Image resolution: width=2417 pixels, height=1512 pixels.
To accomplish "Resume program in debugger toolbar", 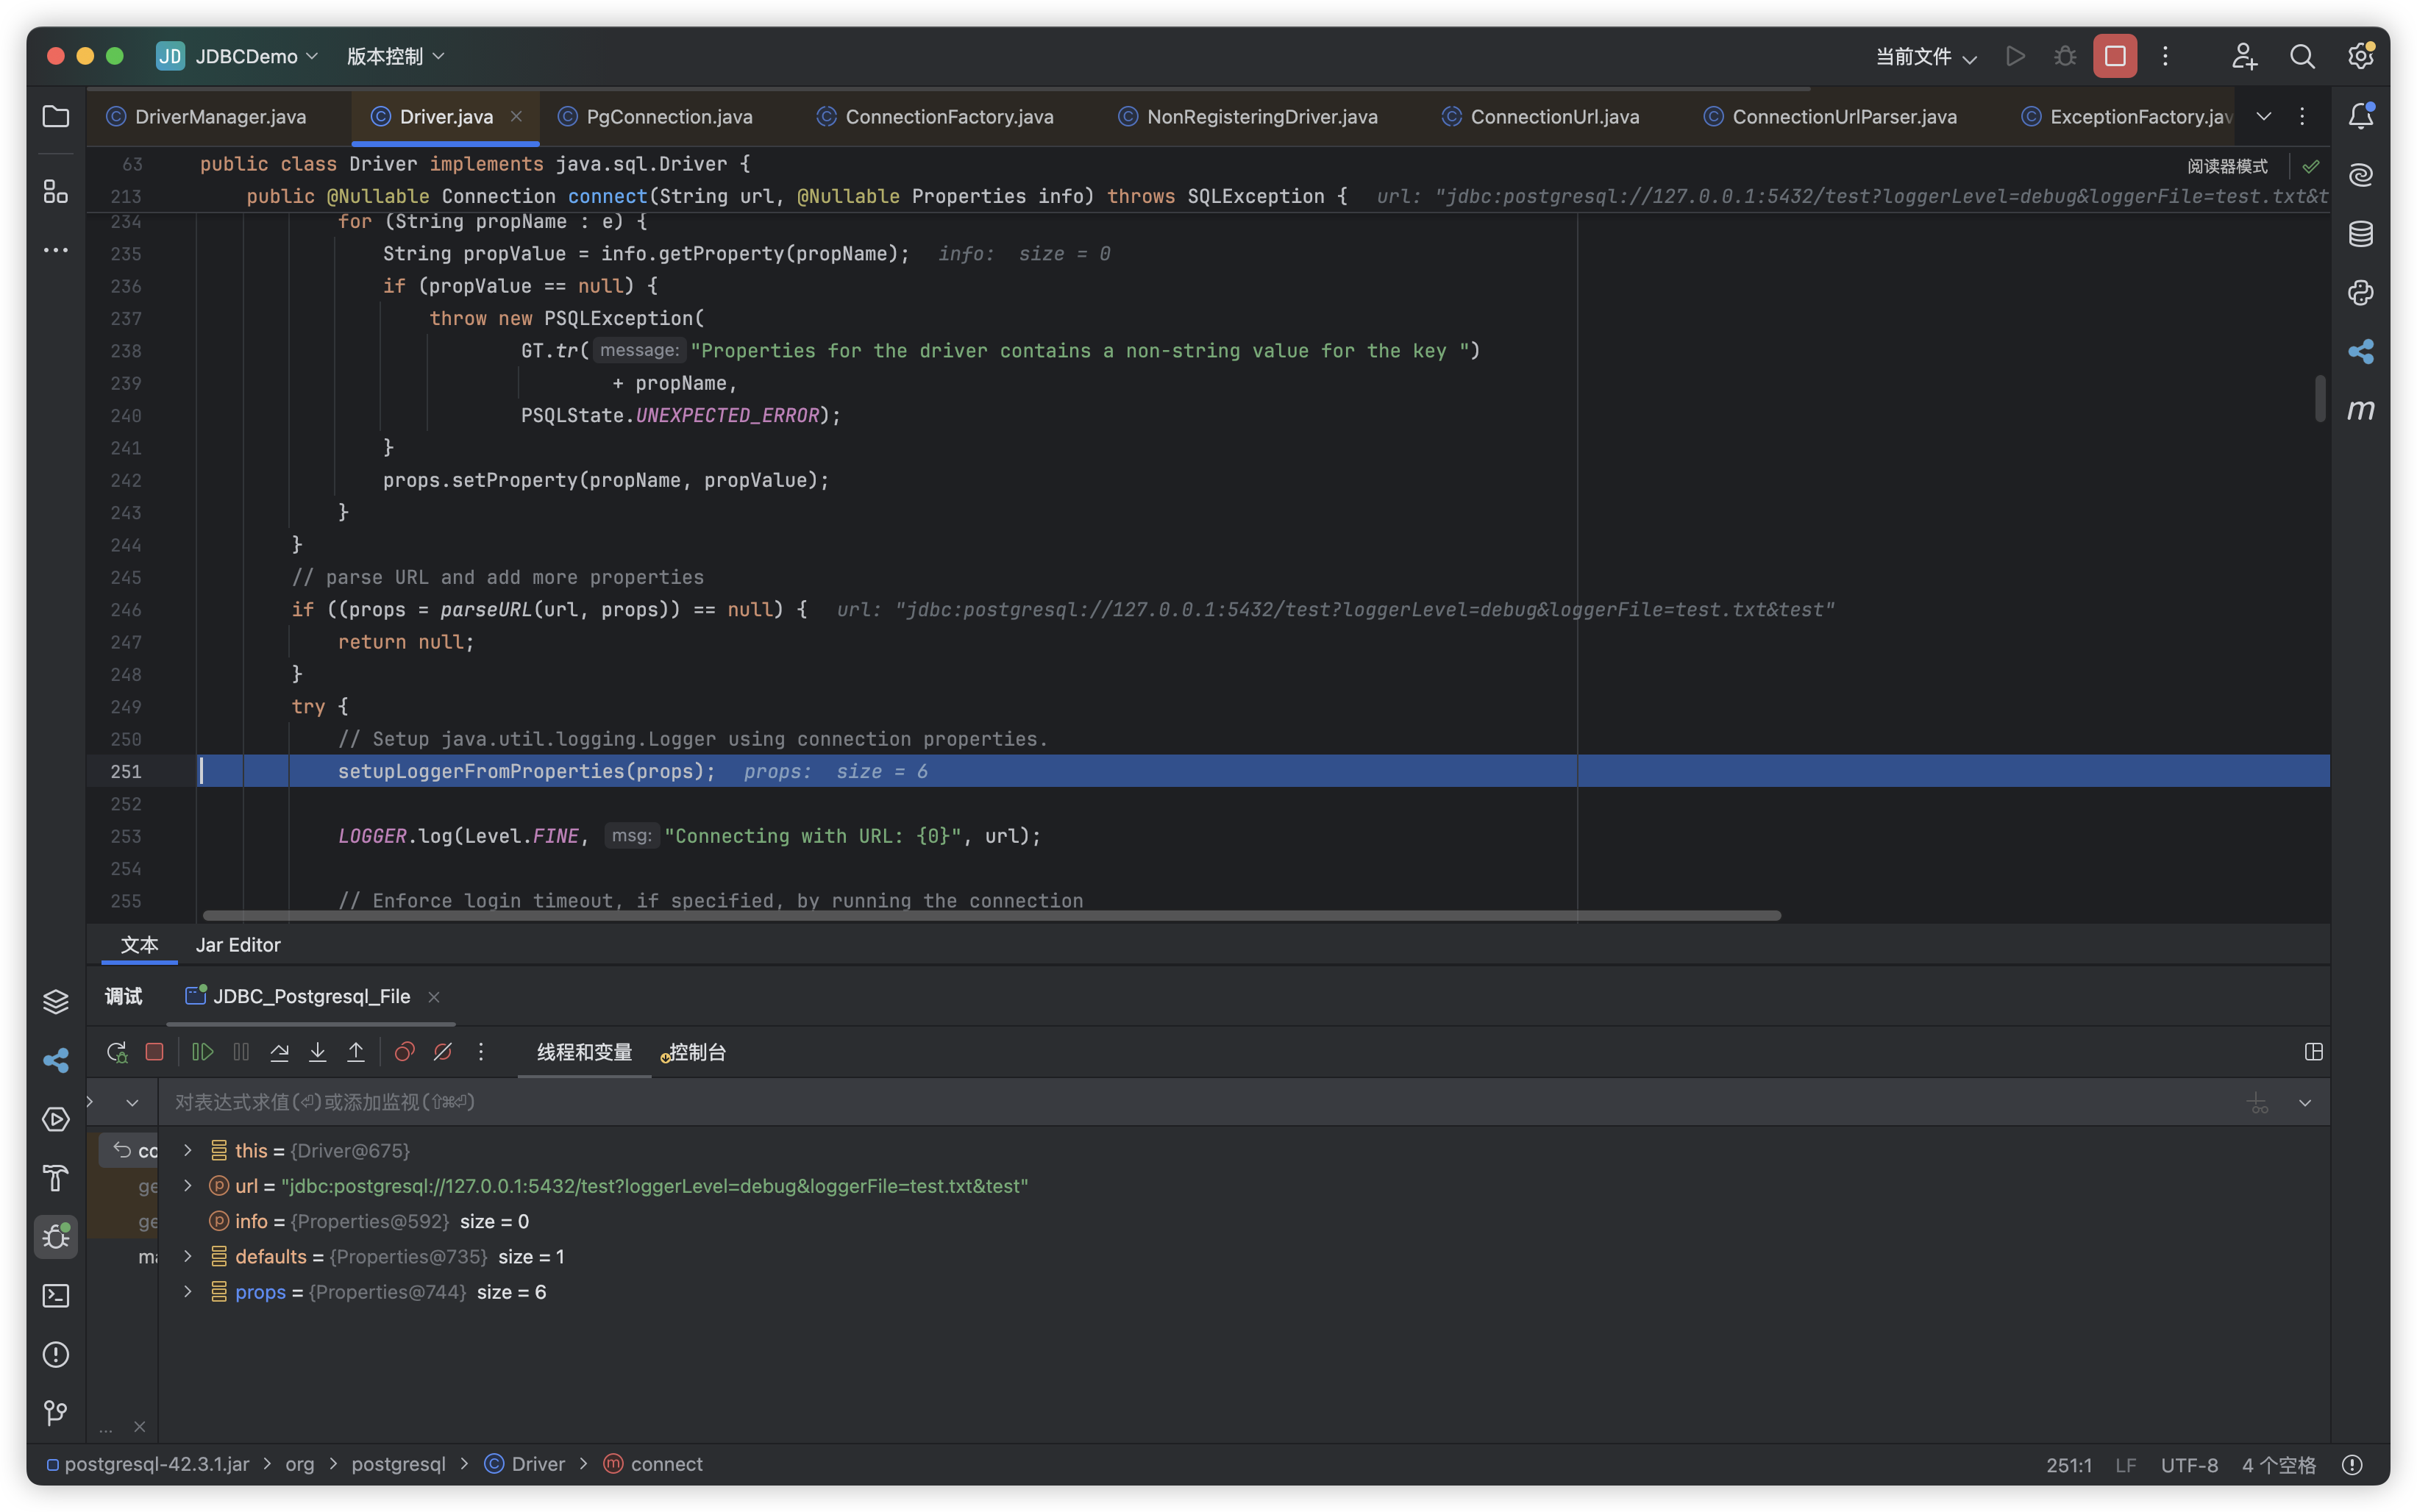I will [203, 1052].
